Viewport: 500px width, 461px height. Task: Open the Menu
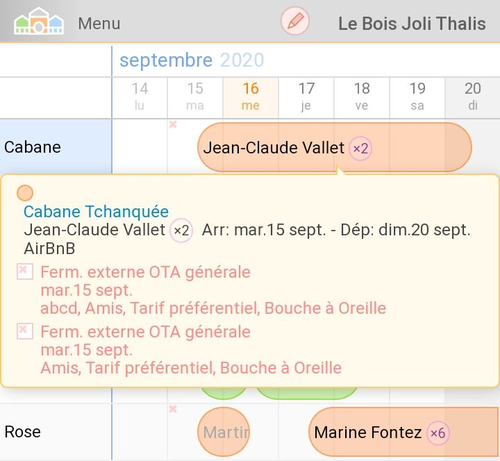click(x=99, y=24)
